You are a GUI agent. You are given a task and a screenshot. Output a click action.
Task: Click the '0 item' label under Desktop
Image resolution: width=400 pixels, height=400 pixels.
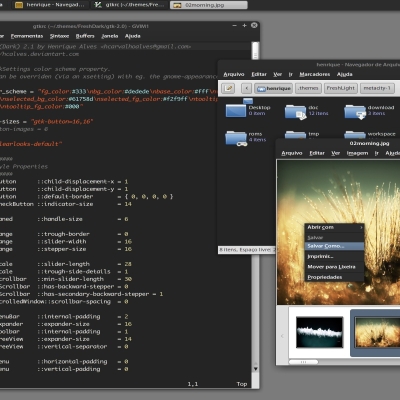pyautogui.click(x=257, y=113)
